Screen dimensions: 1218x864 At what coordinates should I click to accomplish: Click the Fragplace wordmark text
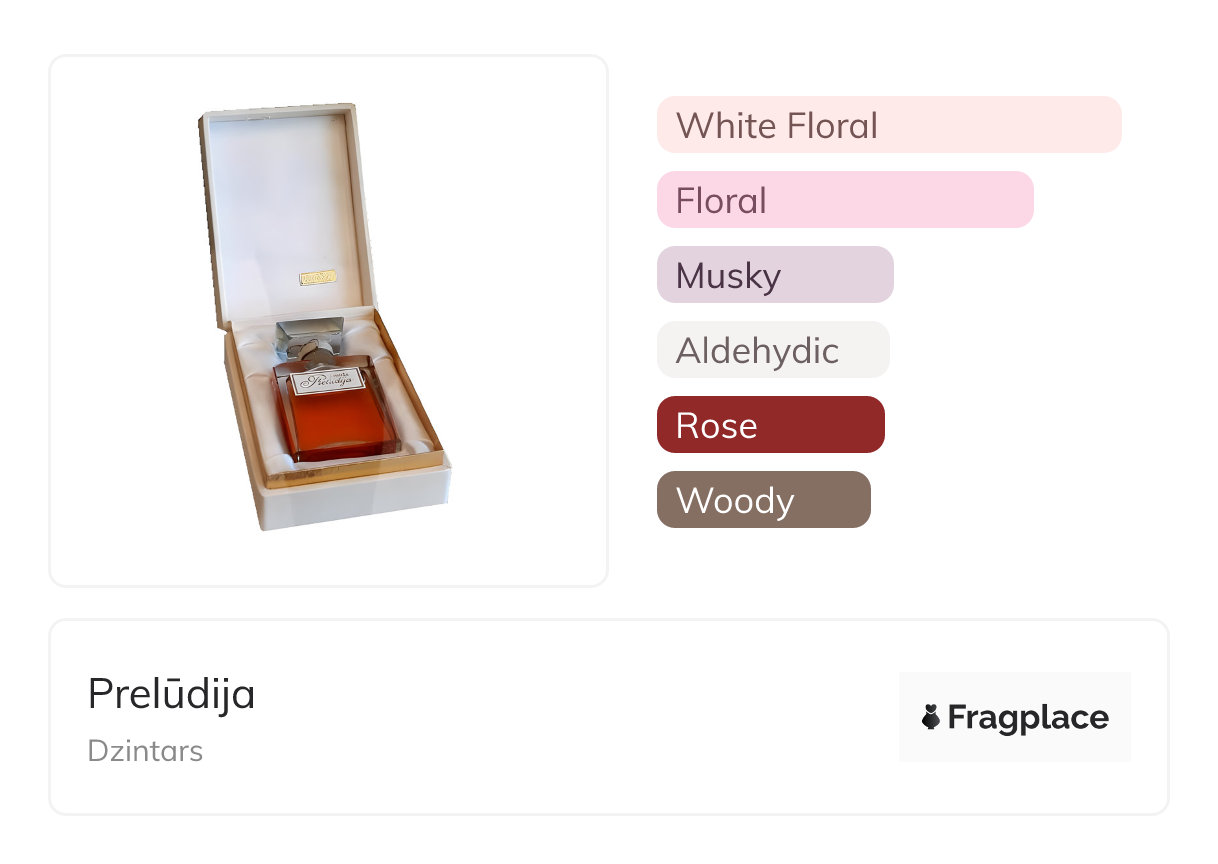point(1028,718)
